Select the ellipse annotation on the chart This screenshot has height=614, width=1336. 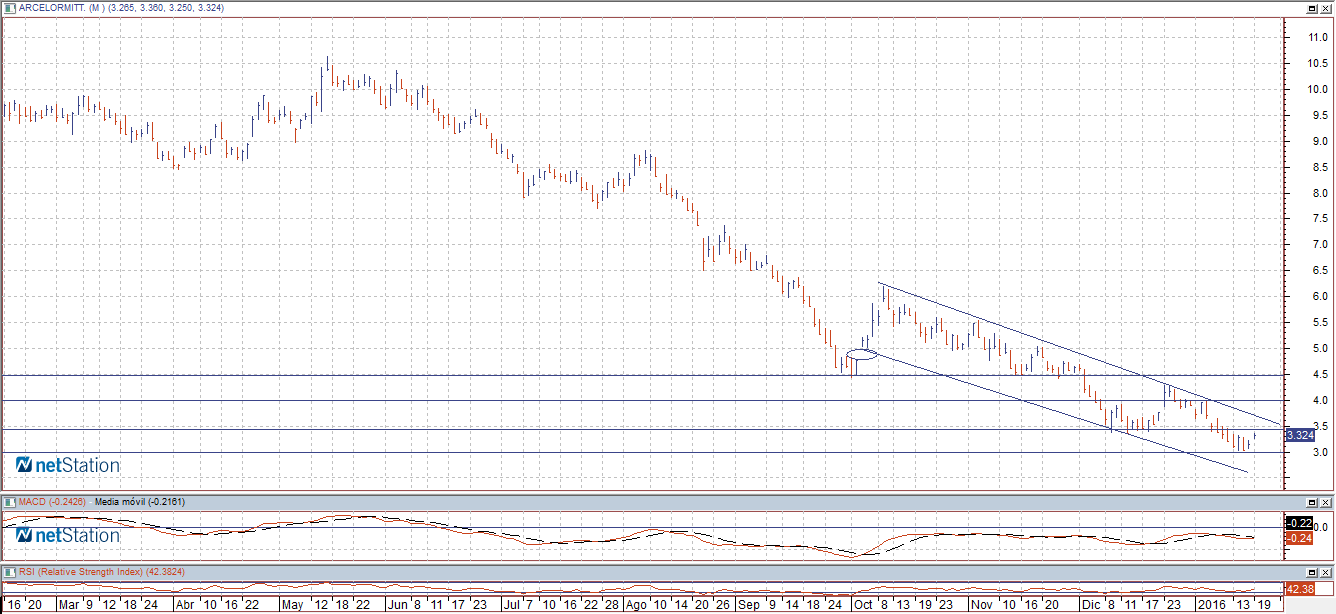[861, 355]
